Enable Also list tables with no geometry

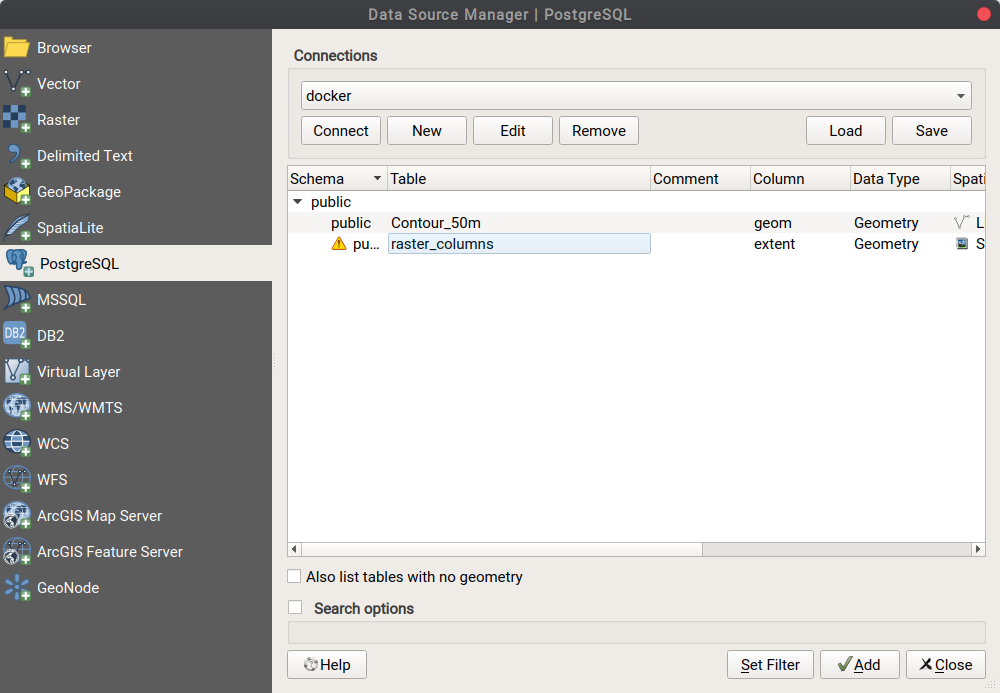[295, 576]
